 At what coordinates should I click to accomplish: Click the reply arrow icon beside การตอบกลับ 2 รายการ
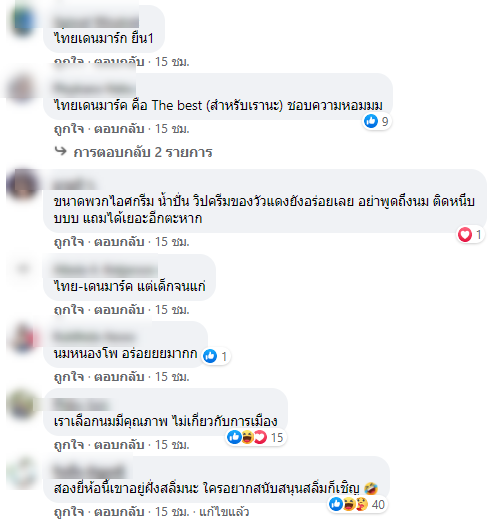[x=61, y=151]
